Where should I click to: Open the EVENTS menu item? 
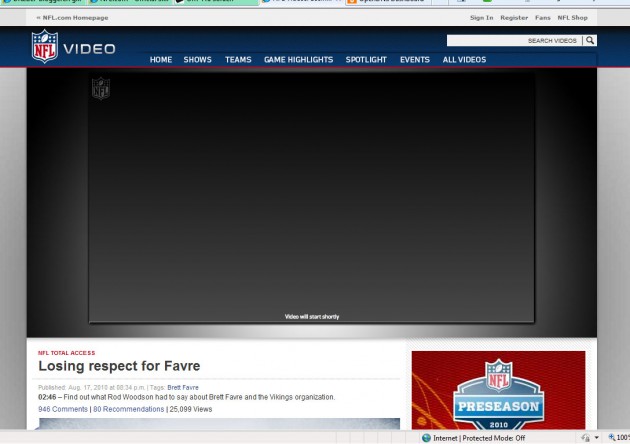[415, 60]
